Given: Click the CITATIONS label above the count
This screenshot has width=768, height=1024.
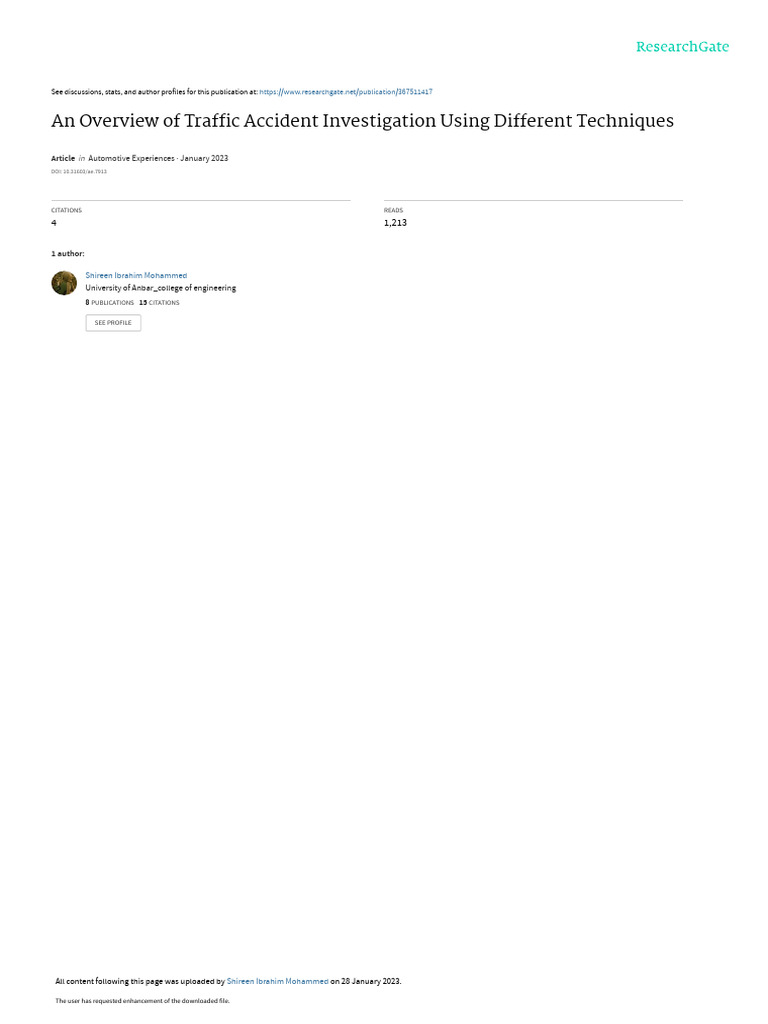Looking at the screenshot, I should pos(67,210).
